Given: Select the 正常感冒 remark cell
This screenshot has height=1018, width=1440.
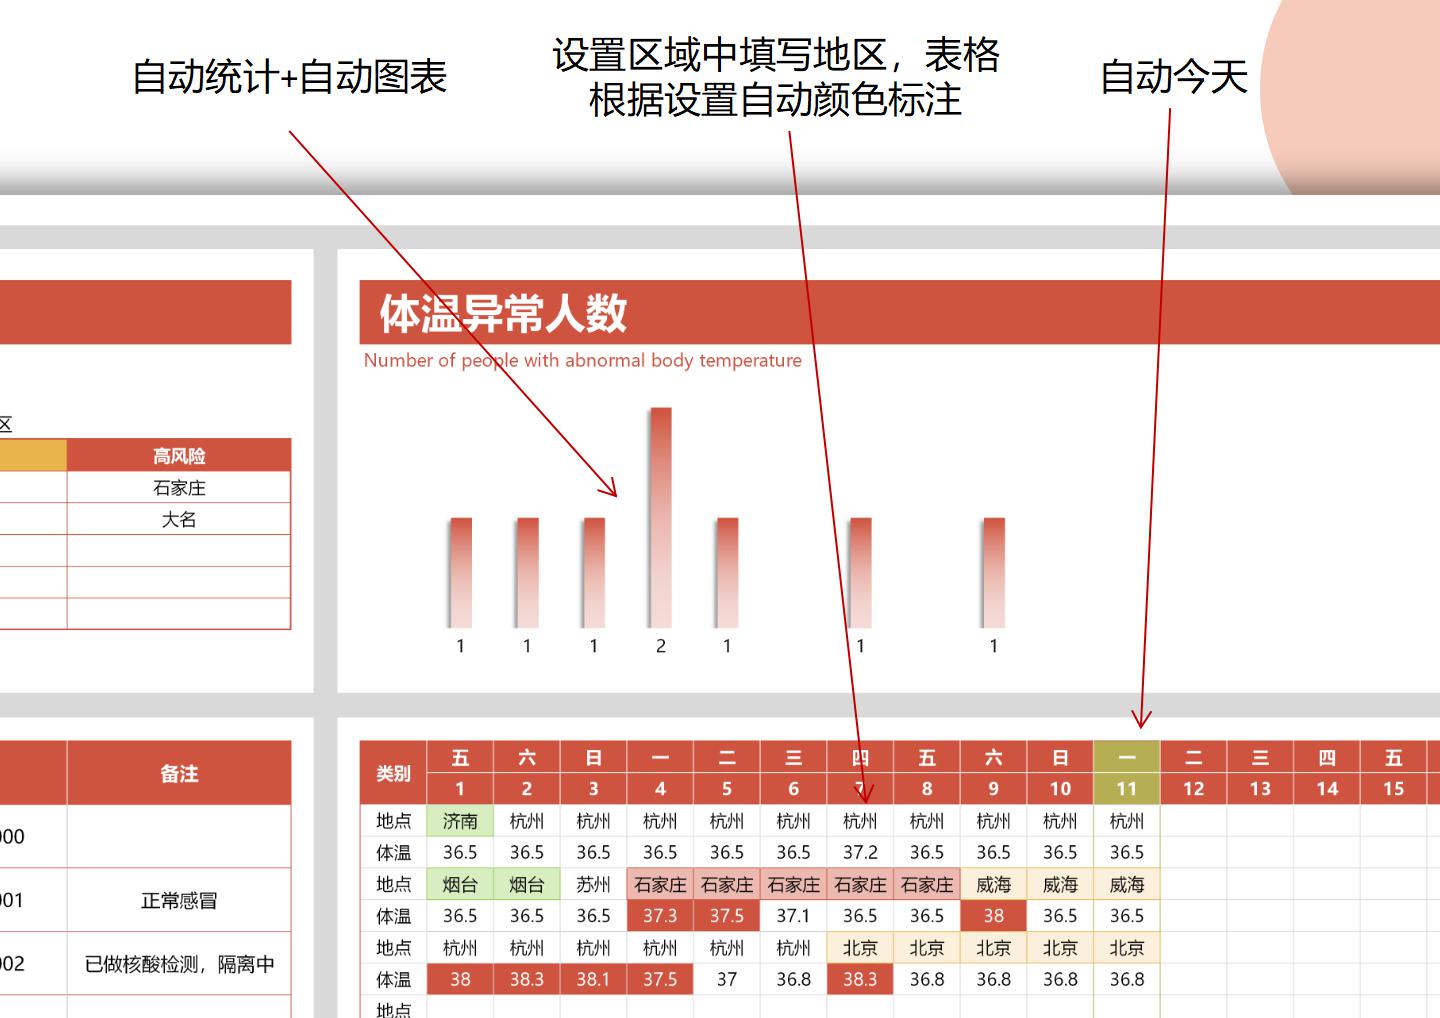Looking at the screenshot, I should (x=179, y=900).
